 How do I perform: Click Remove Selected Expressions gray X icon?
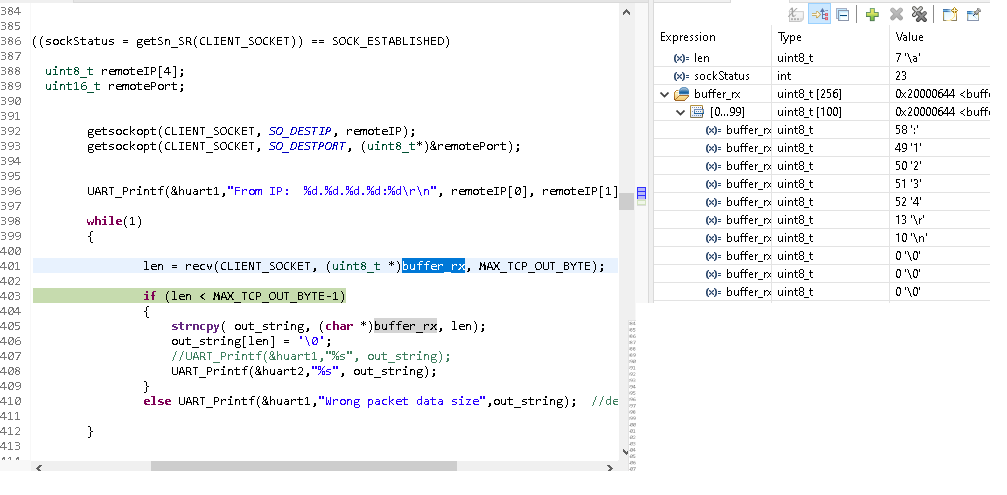896,14
